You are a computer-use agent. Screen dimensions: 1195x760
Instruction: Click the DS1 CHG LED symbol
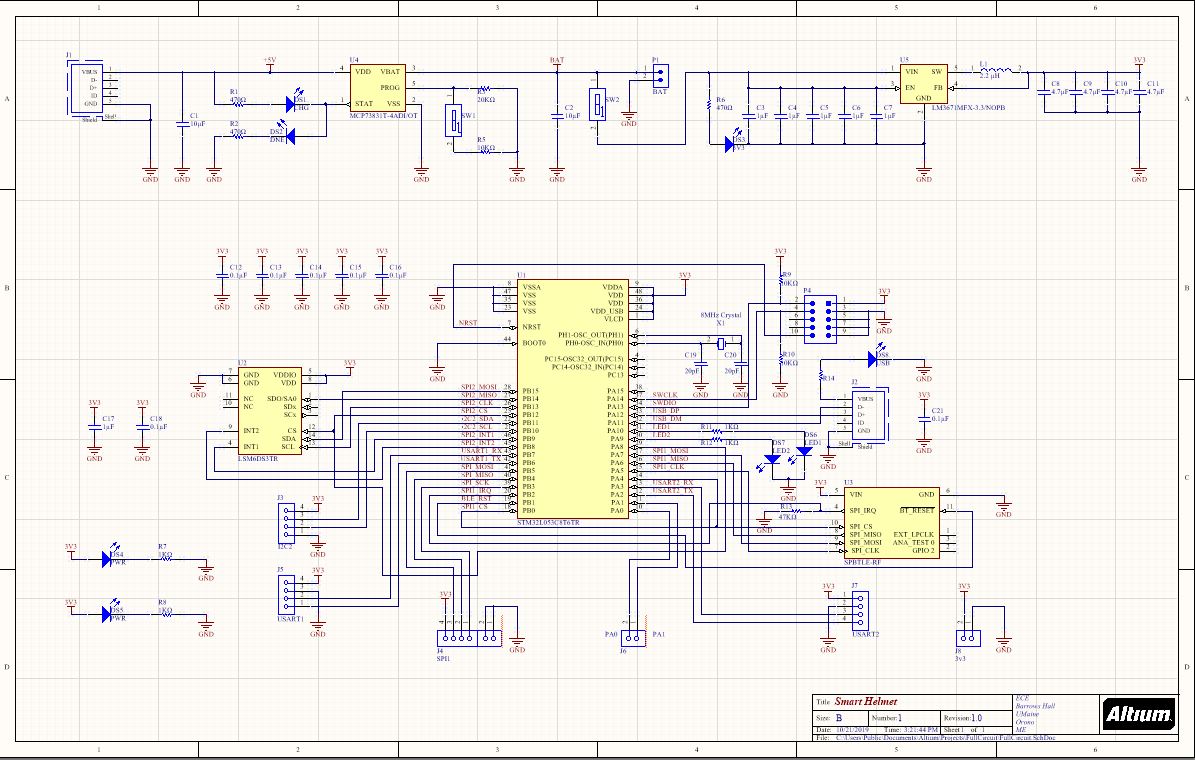point(299,103)
